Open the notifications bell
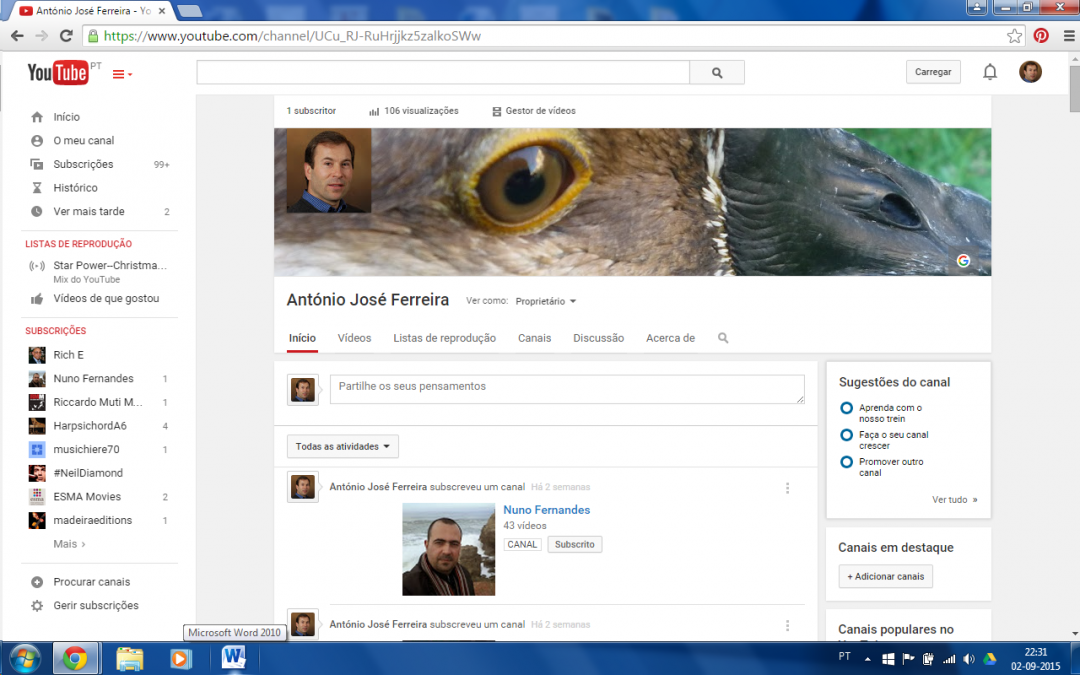 [x=990, y=72]
